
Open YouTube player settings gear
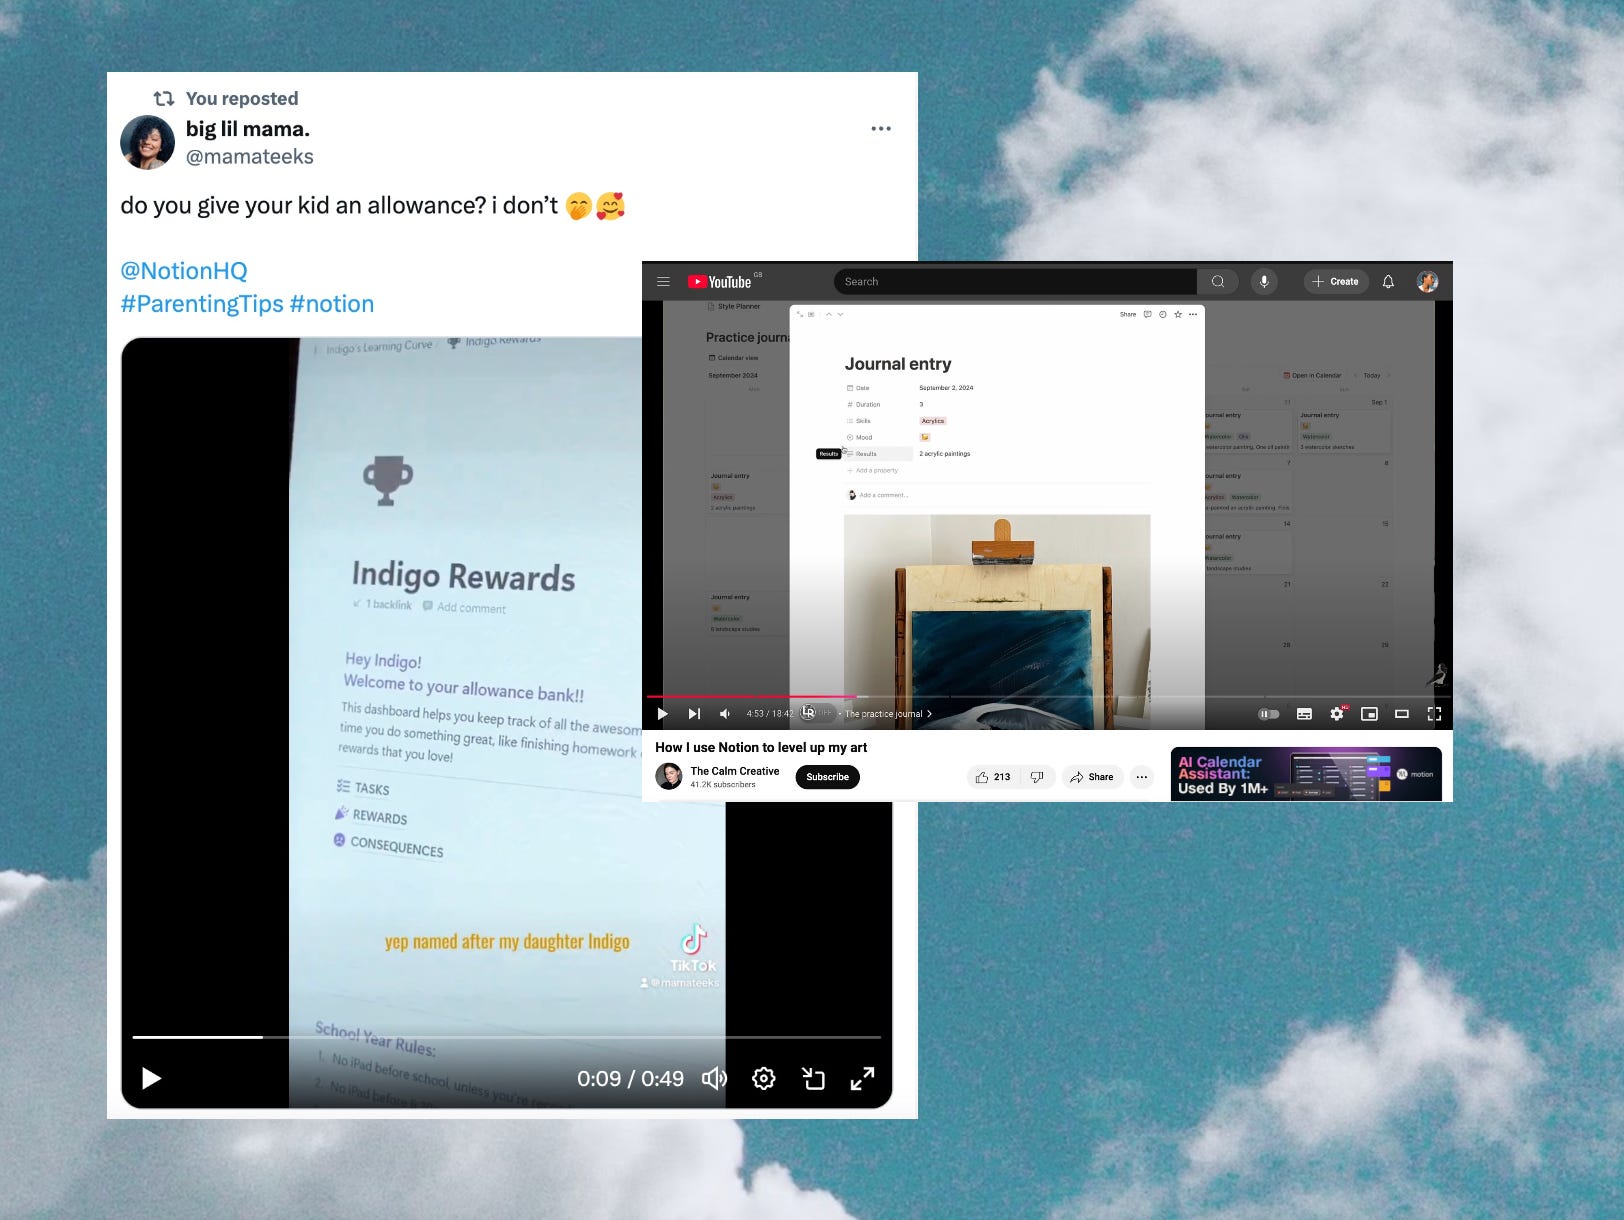(1337, 714)
